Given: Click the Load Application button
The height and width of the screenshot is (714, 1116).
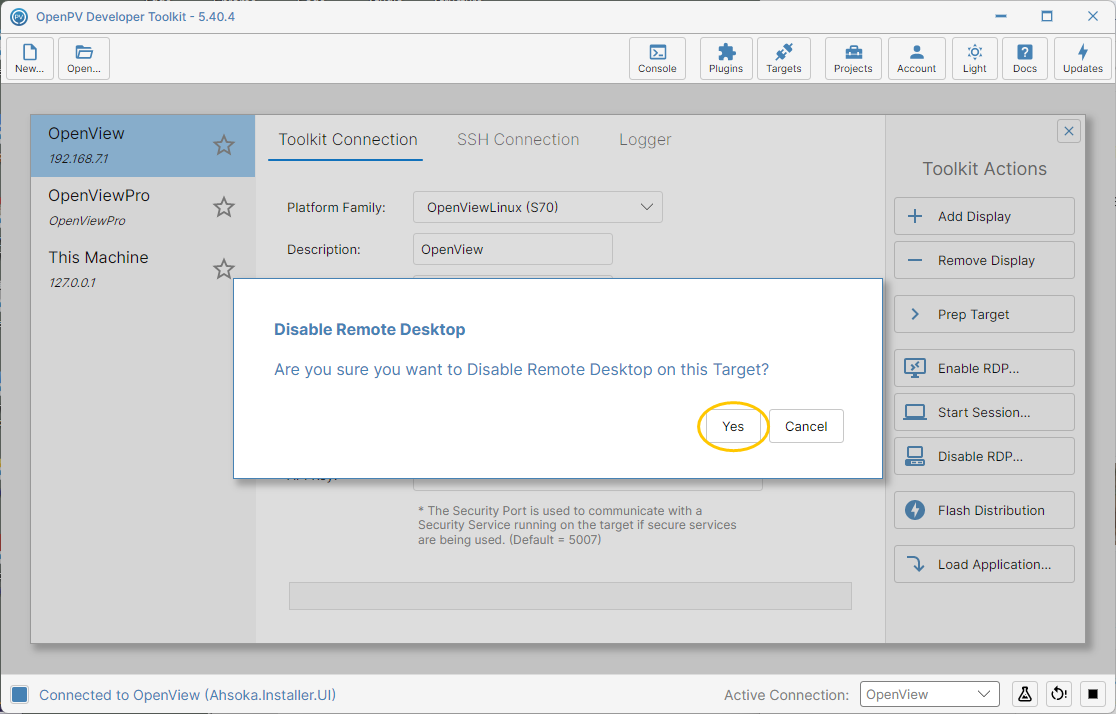Looking at the screenshot, I should coord(984,565).
